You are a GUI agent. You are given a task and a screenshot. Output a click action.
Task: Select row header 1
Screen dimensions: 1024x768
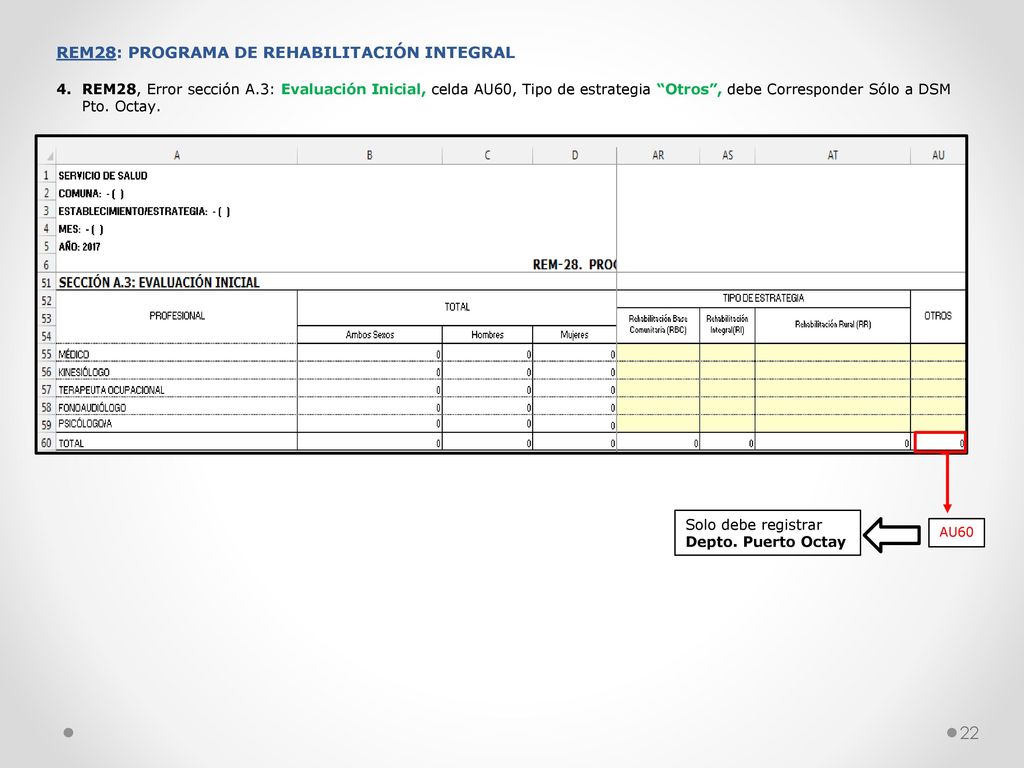click(x=46, y=176)
